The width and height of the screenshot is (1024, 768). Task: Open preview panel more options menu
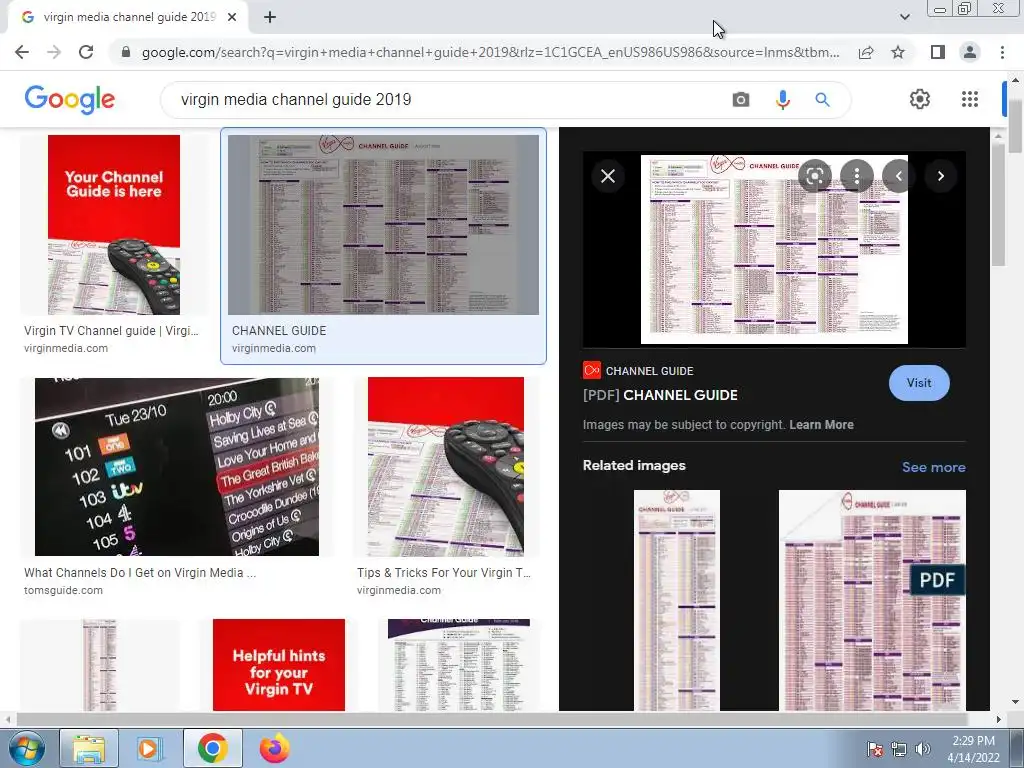pos(857,176)
